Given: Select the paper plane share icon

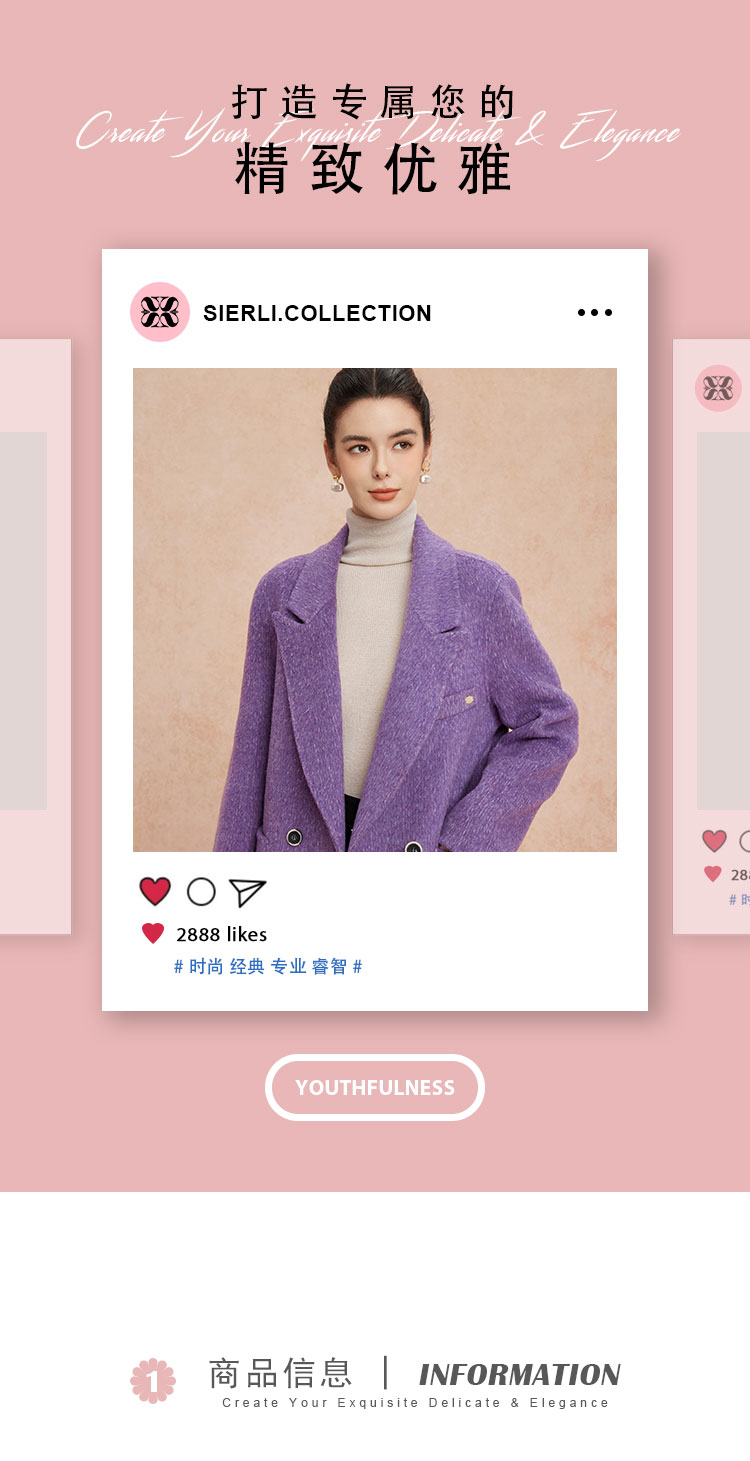Looking at the screenshot, I should pyautogui.click(x=247, y=892).
